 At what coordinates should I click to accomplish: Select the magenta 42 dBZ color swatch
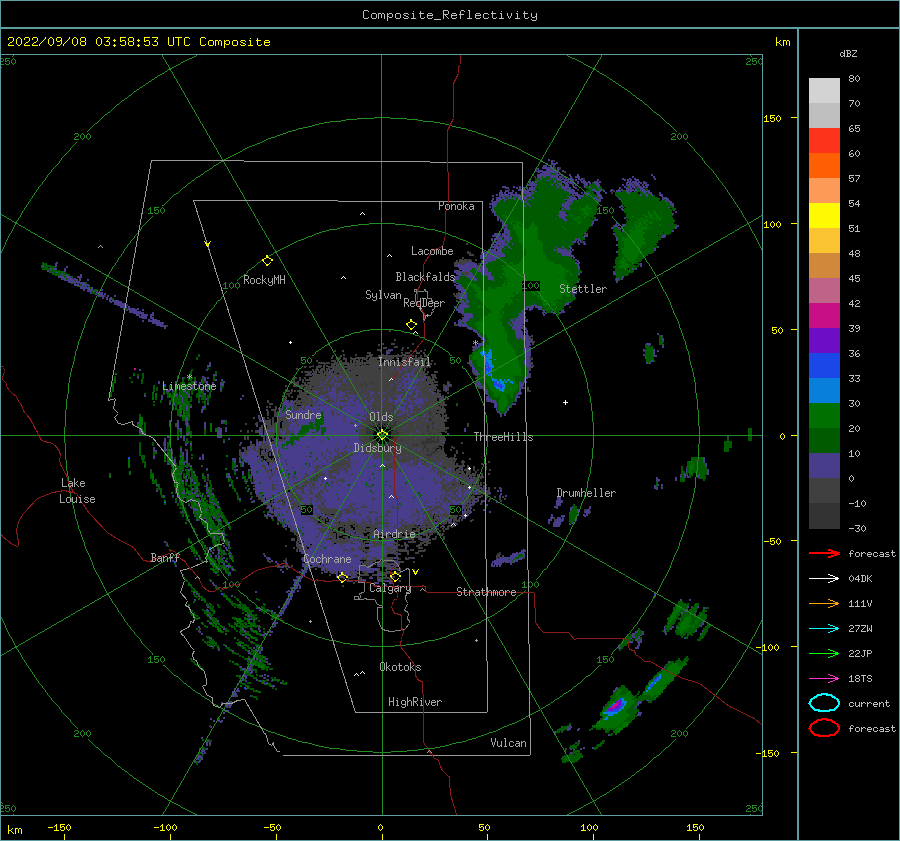(x=824, y=315)
